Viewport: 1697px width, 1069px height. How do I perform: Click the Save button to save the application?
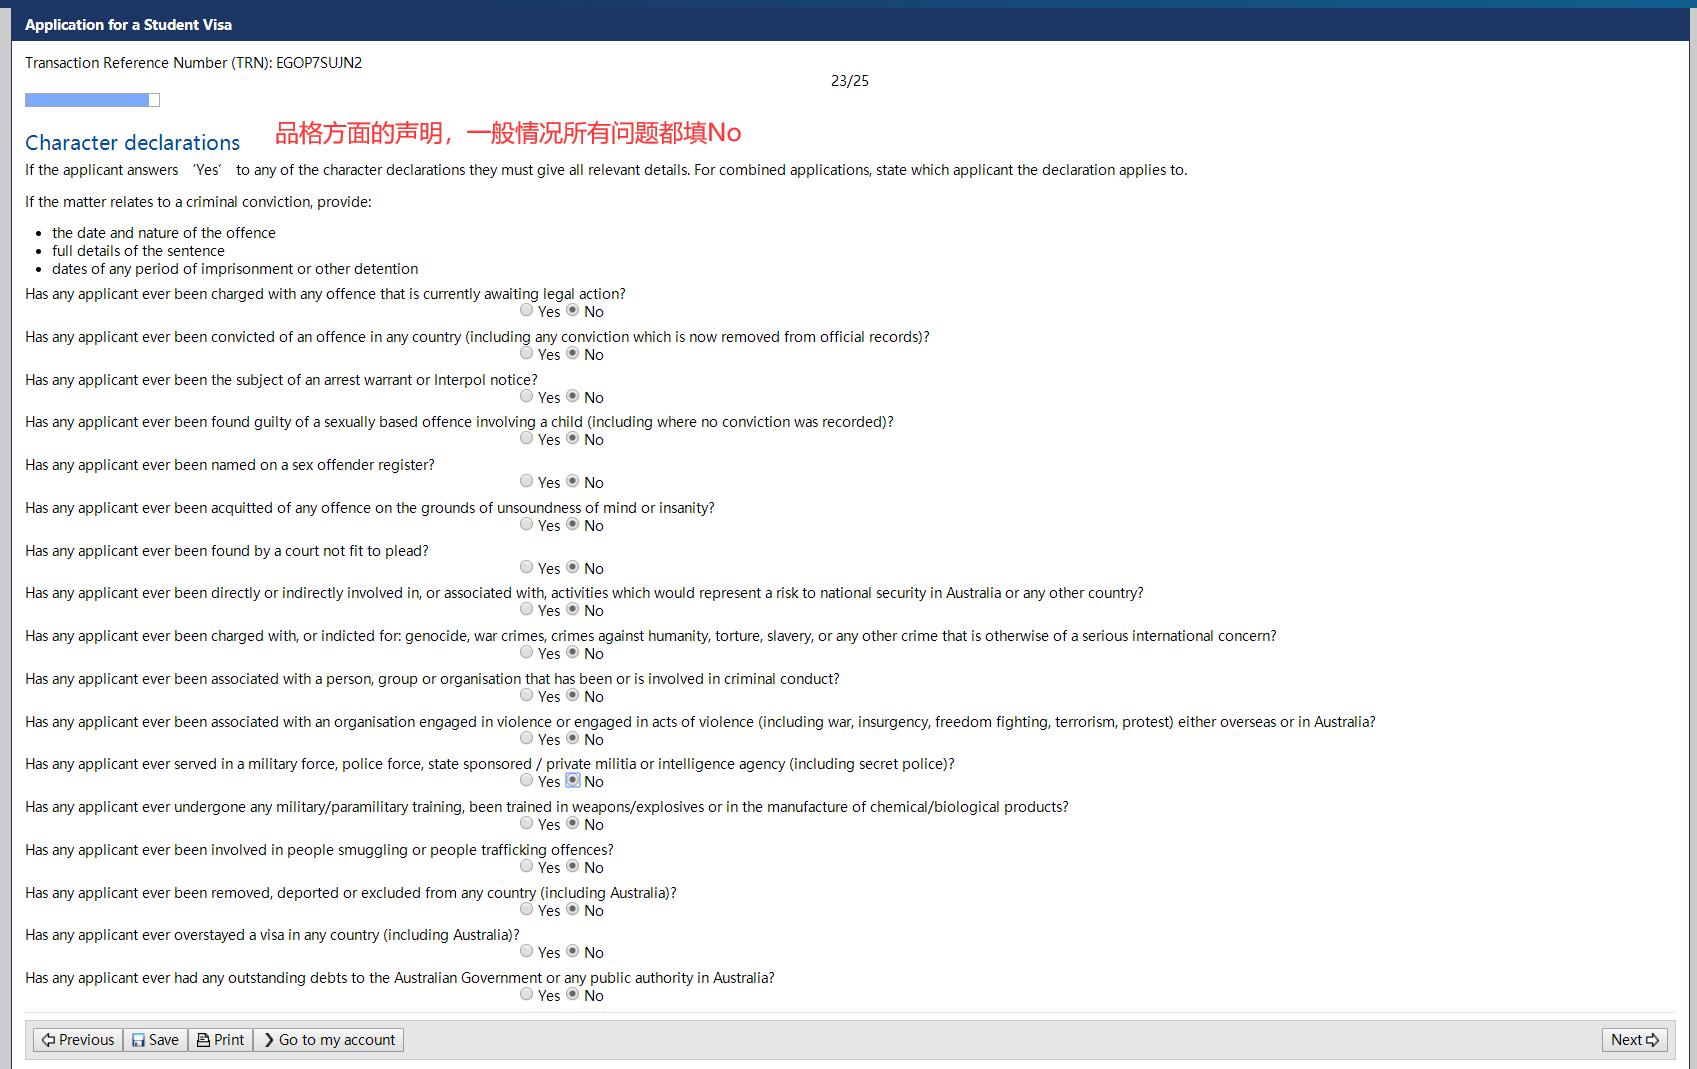point(155,1040)
